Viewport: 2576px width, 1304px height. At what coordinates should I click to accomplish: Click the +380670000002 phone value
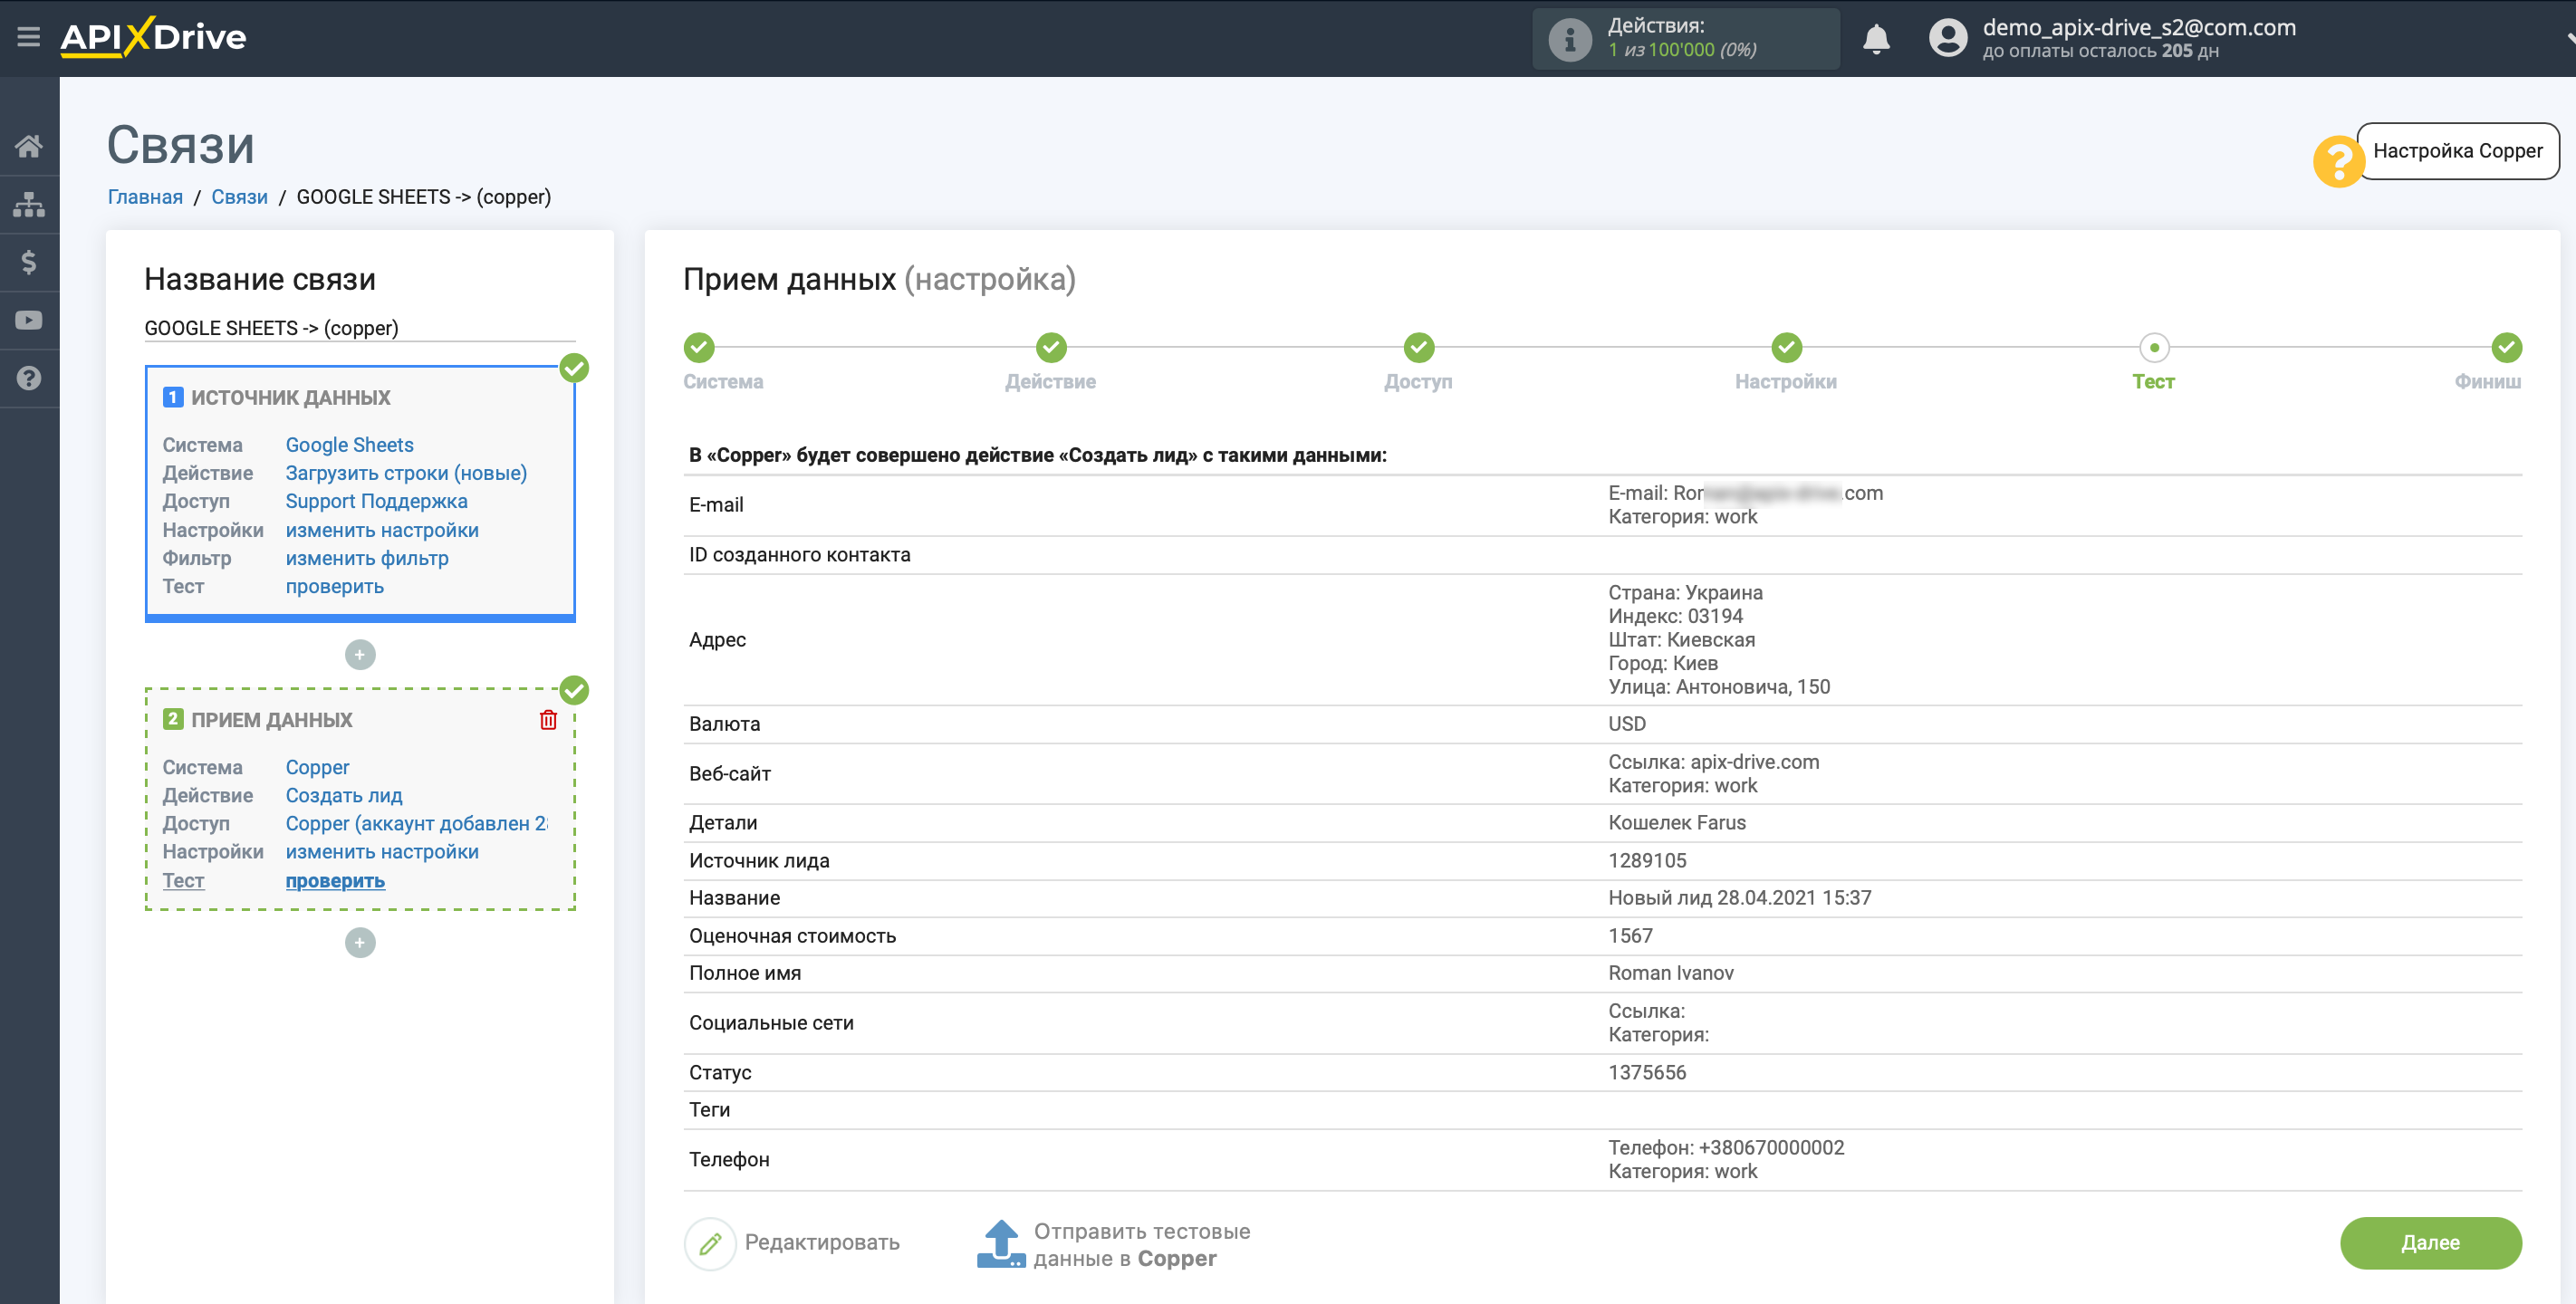click(x=1771, y=1148)
